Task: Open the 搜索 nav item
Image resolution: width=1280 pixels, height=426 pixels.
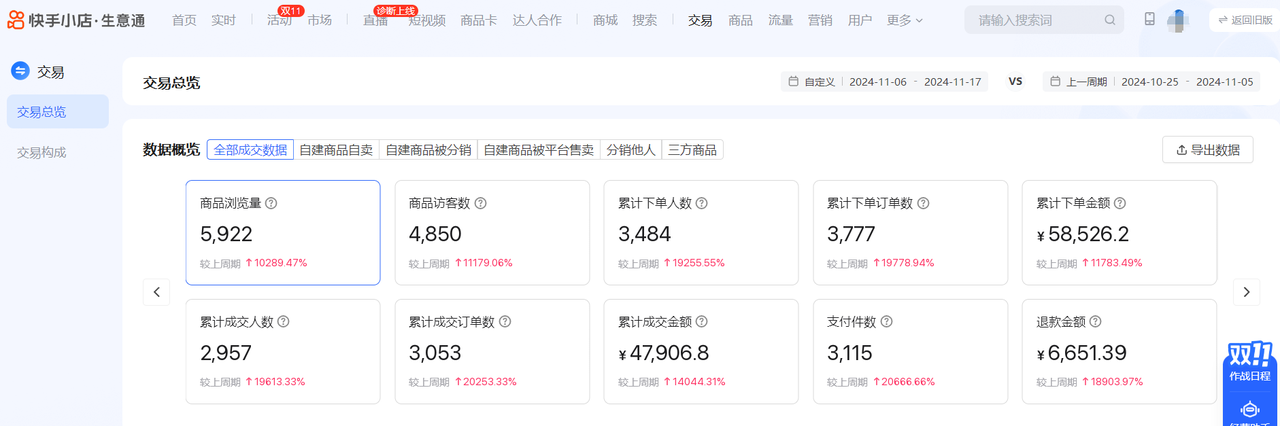Action: [645, 20]
